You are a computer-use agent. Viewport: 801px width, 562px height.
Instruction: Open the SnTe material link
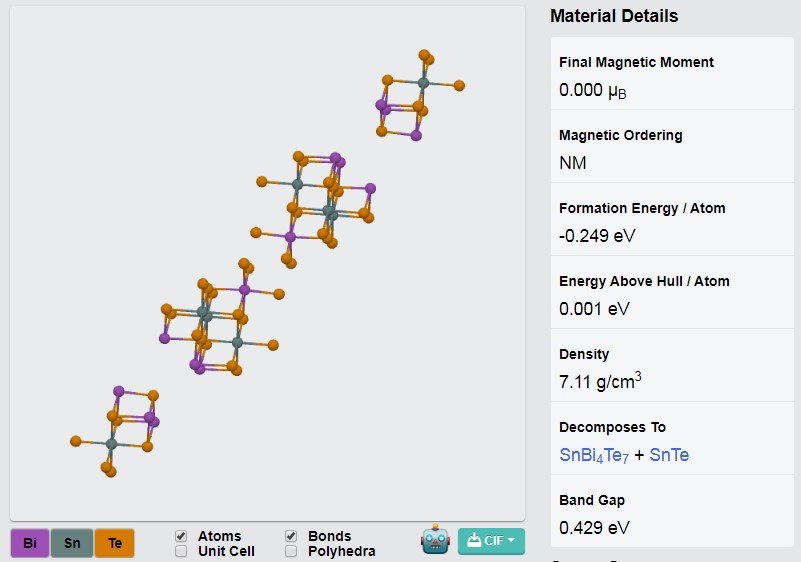pos(669,455)
